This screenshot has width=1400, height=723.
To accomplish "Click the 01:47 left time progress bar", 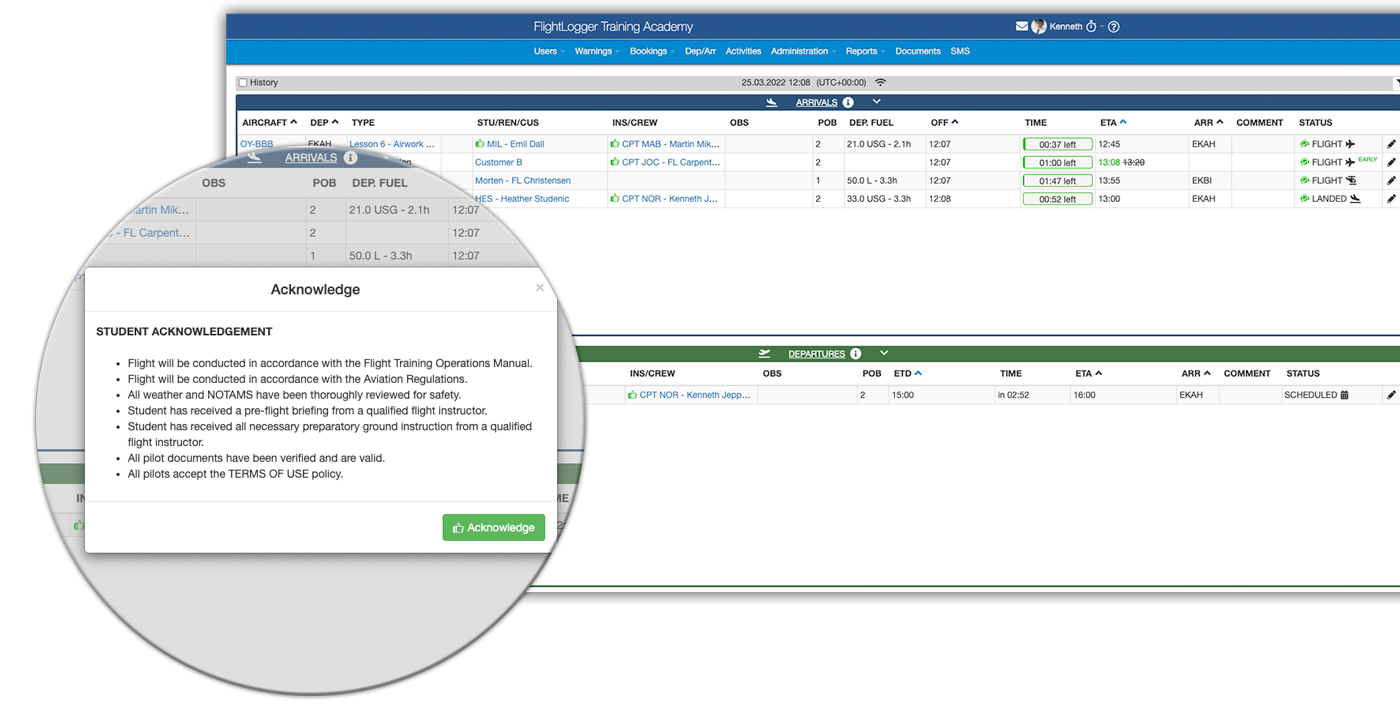I will tap(1057, 181).
